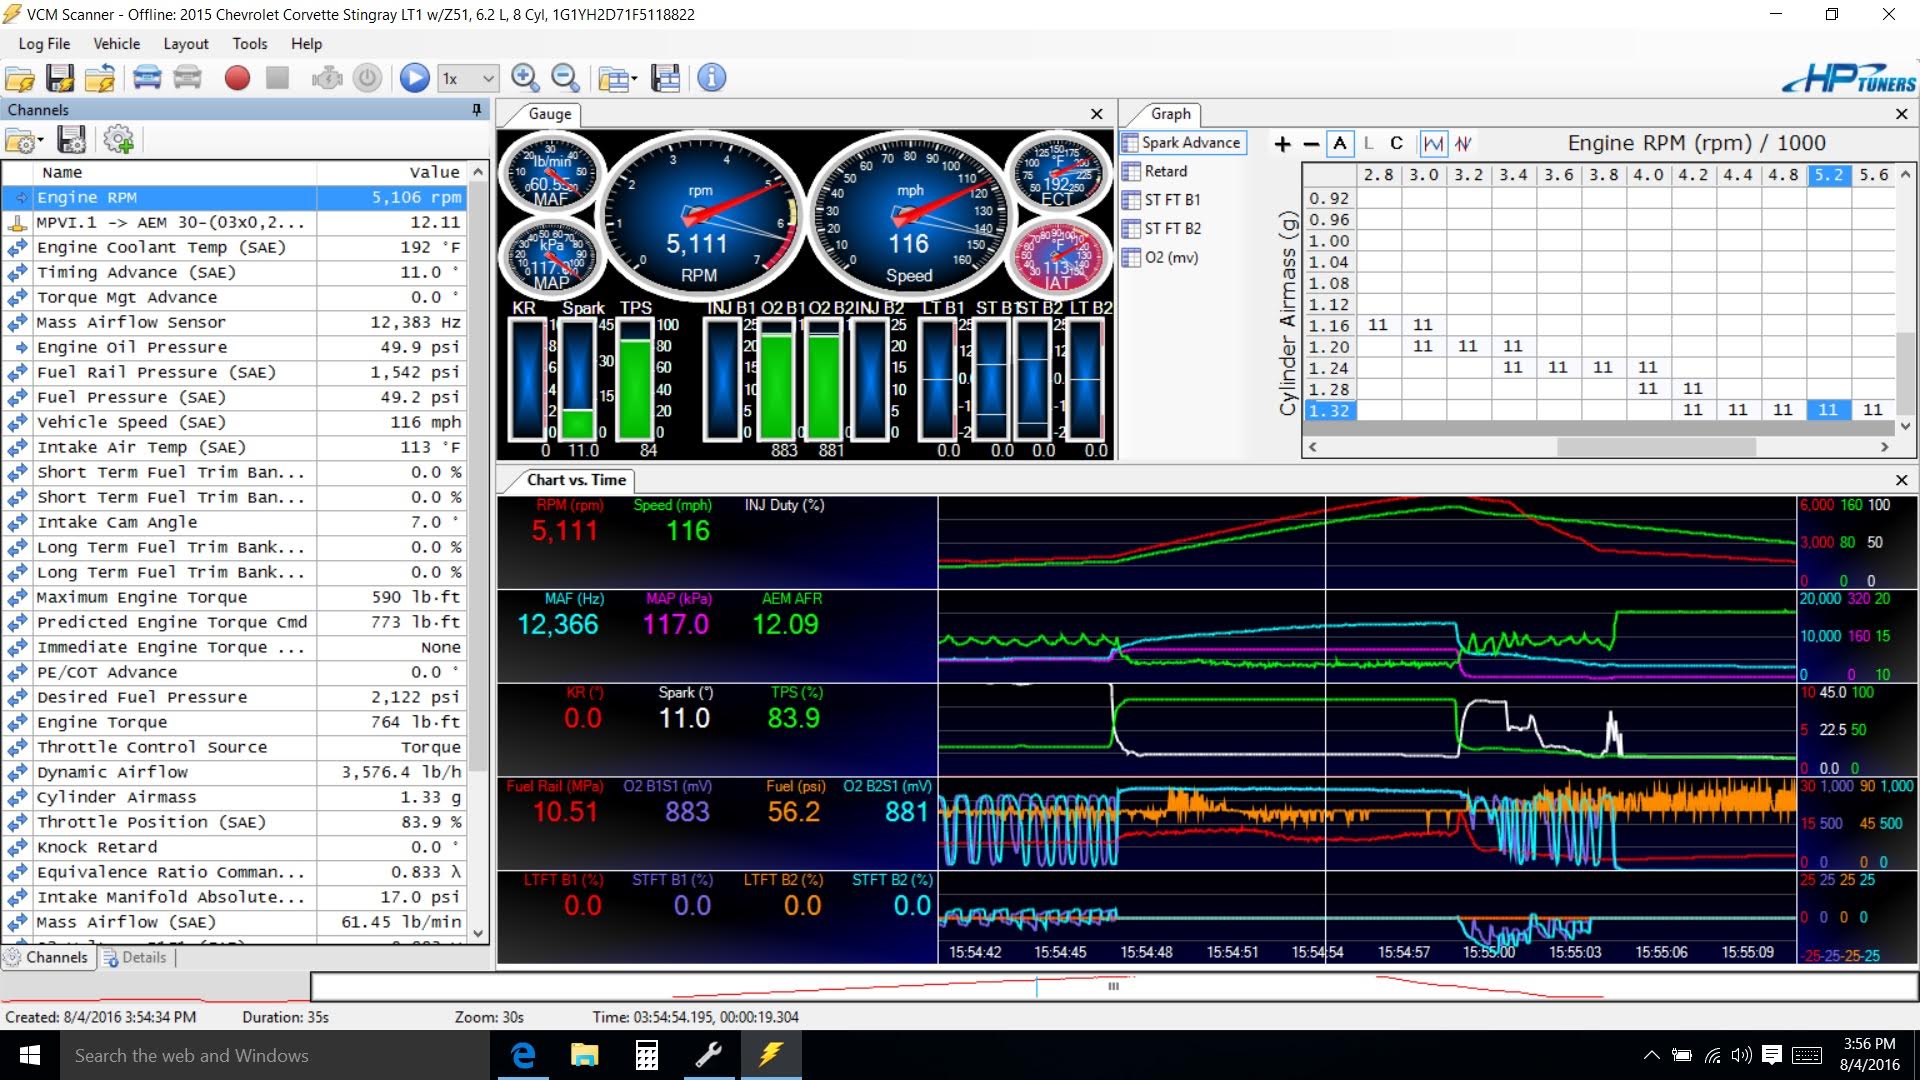Click the Windows Start button

click(30, 1055)
